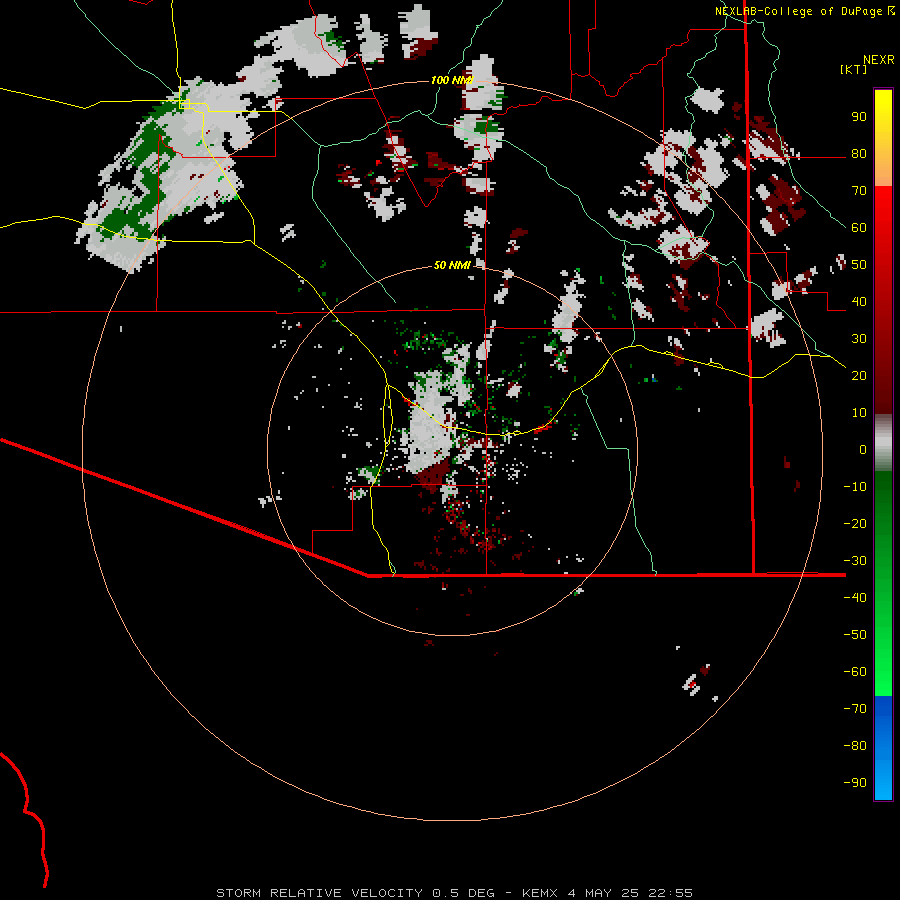Click the 20 value on velocity scale
The image size is (900, 900).
tap(859, 375)
